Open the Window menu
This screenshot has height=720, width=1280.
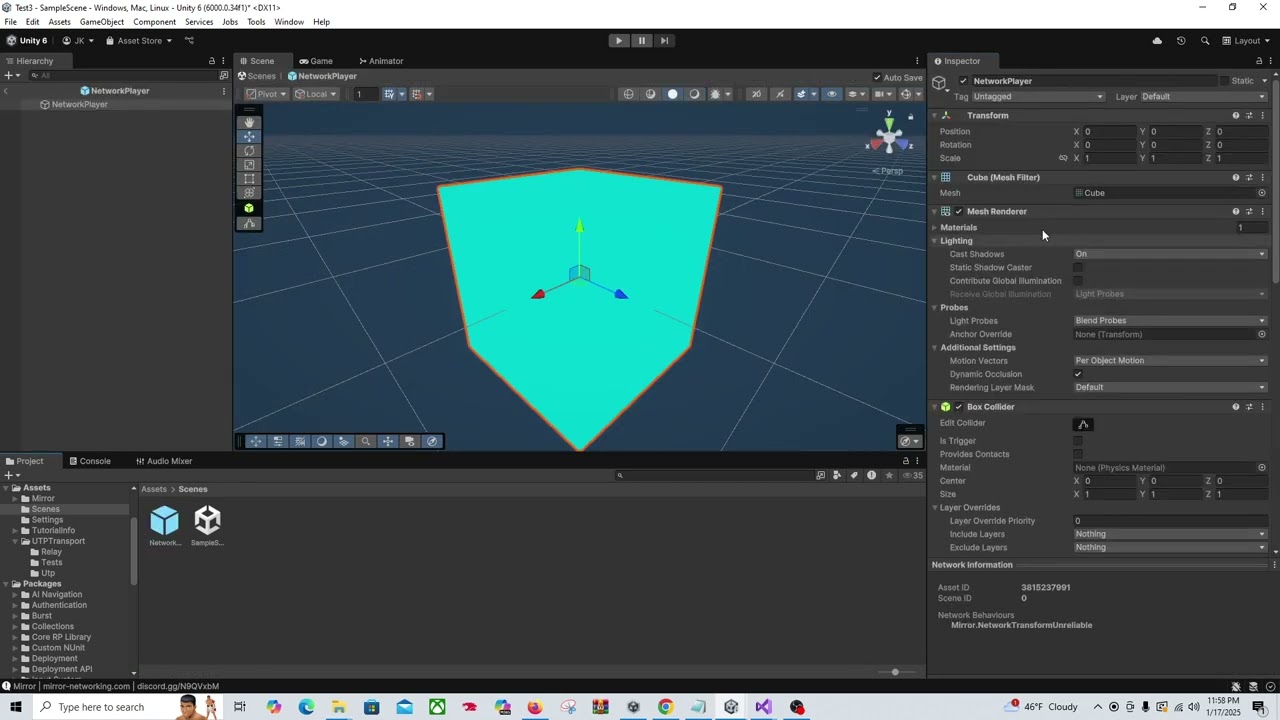pos(289,22)
